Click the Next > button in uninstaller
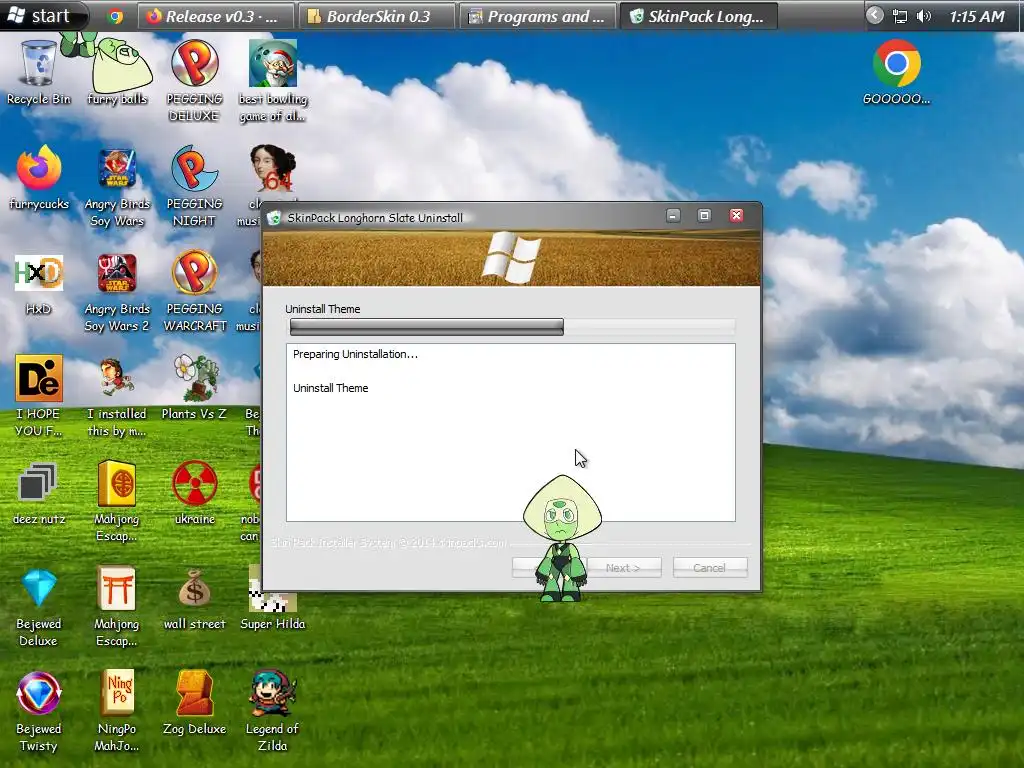Screen dimensions: 1024x768 point(624,568)
